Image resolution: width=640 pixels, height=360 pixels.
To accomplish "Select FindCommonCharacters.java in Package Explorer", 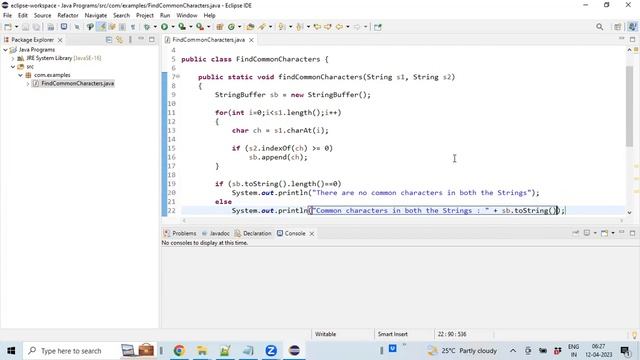I will click(x=77, y=83).
